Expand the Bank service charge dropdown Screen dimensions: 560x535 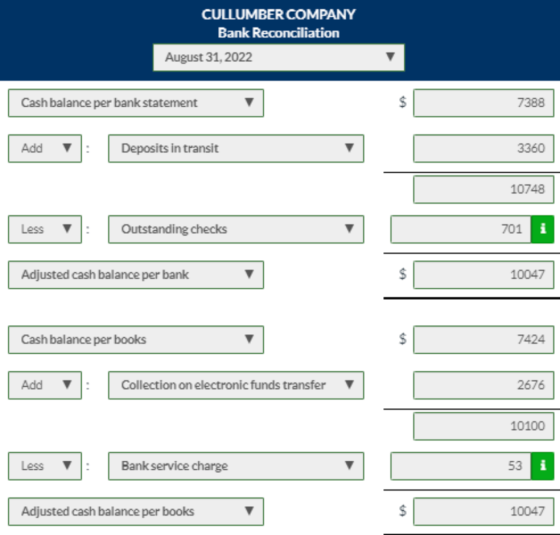point(236,466)
